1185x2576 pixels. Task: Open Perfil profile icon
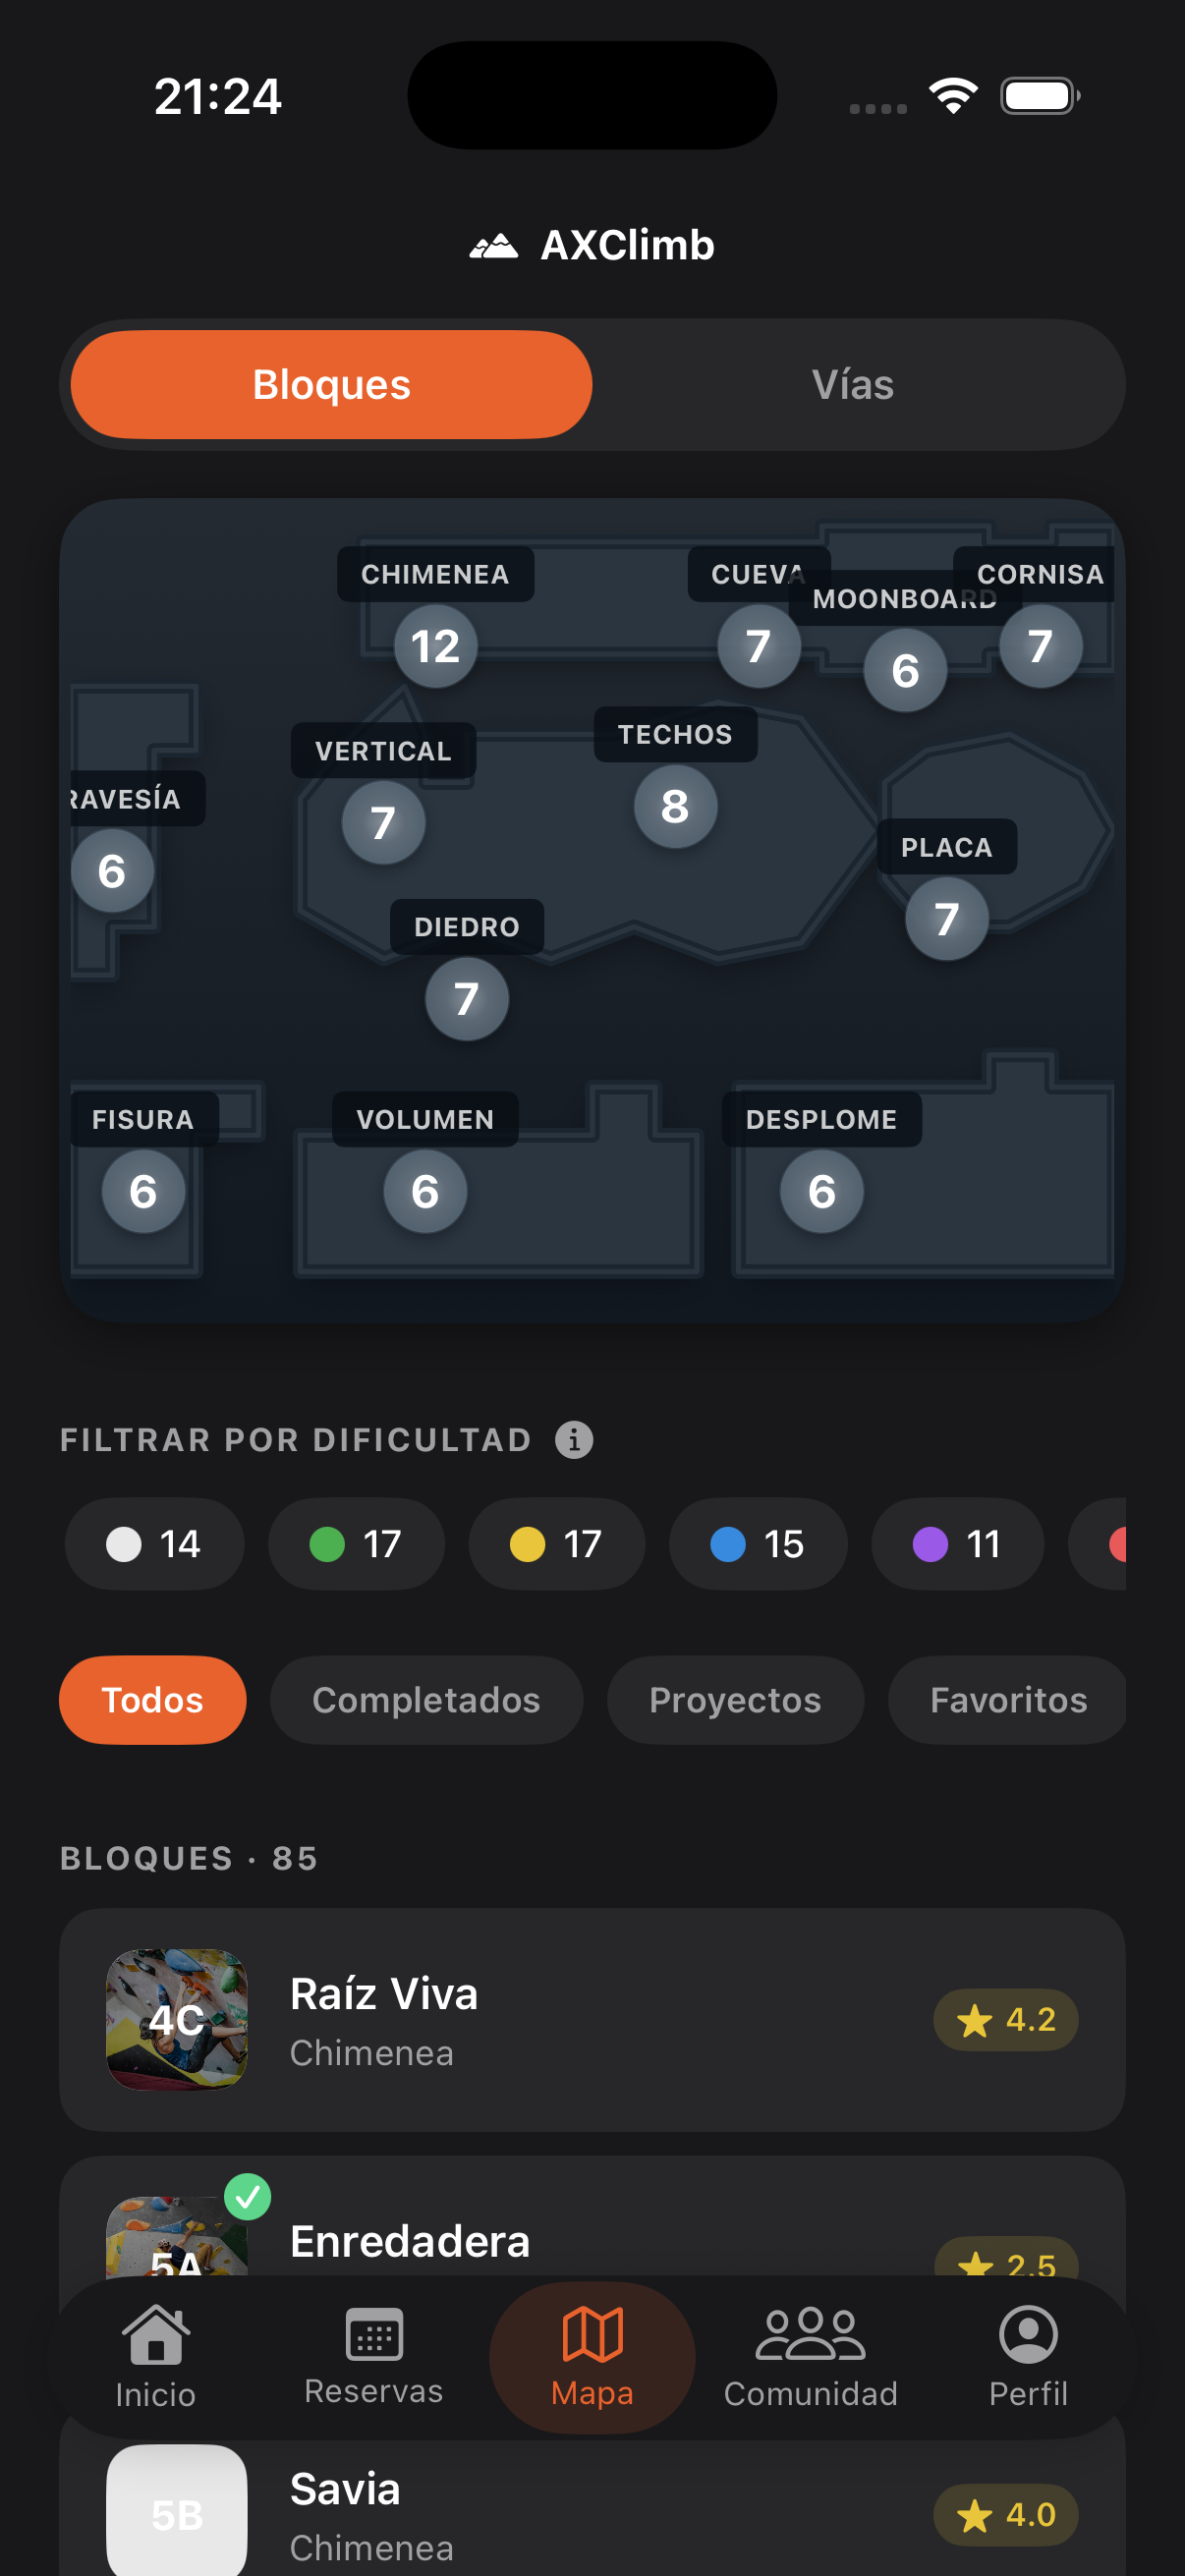click(x=1028, y=2334)
